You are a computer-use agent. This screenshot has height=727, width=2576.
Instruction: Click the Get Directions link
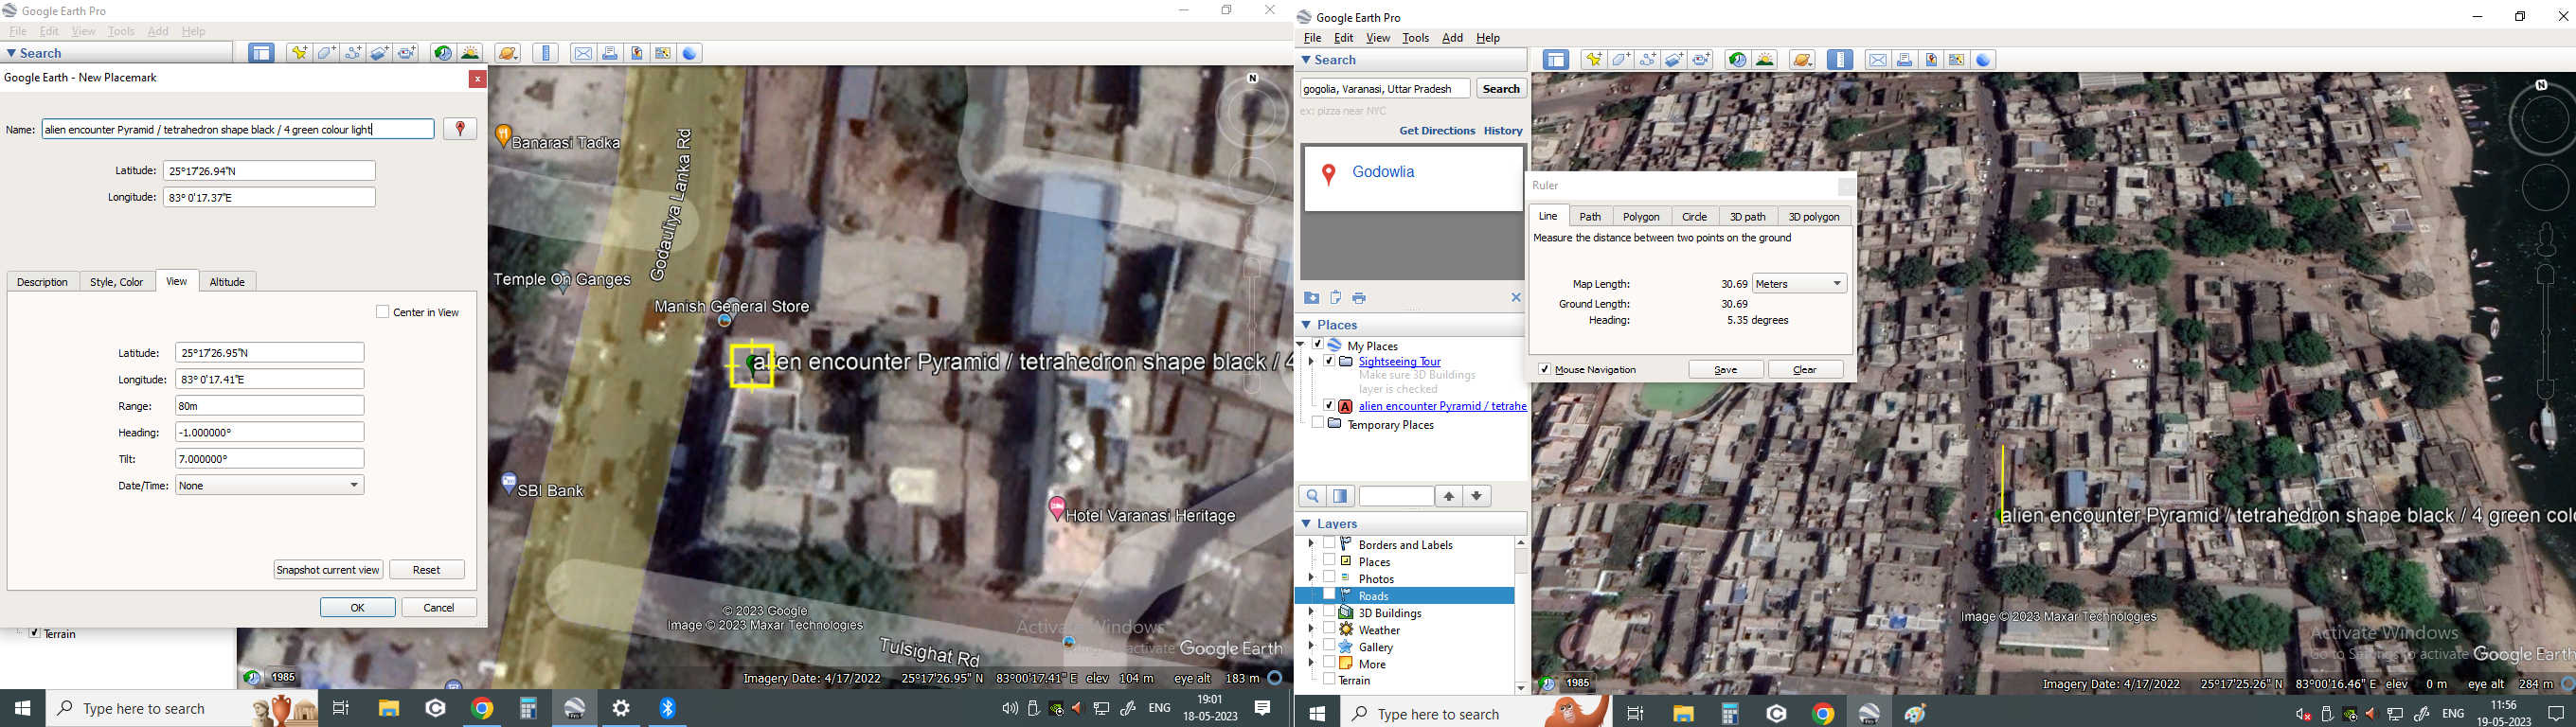(x=1437, y=131)
